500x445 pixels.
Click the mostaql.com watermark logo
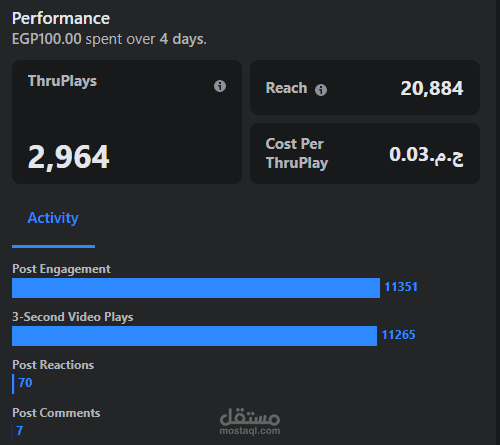[250, 421]
